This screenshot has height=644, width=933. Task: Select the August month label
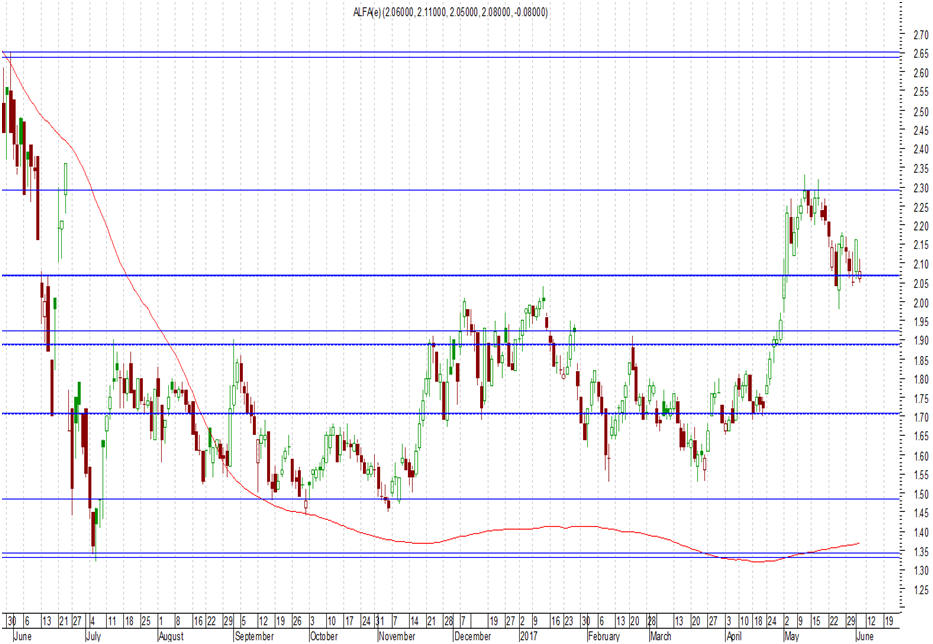point(171,636)
